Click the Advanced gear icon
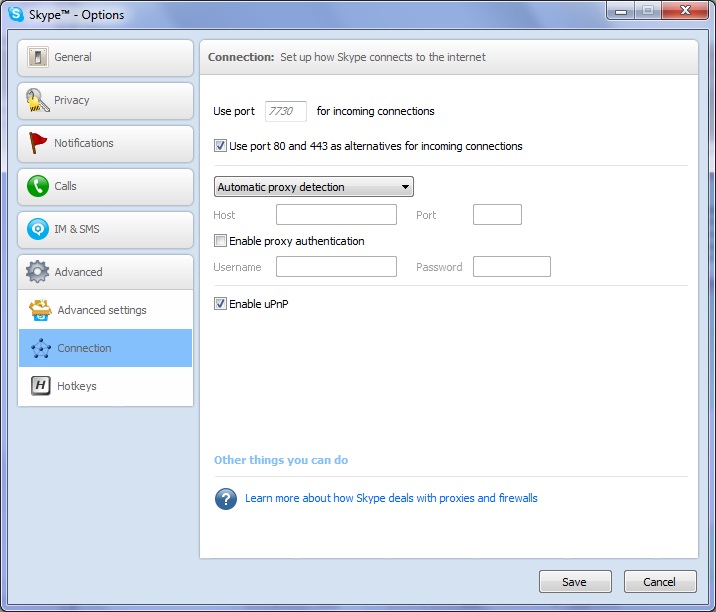 pos(37,272)
